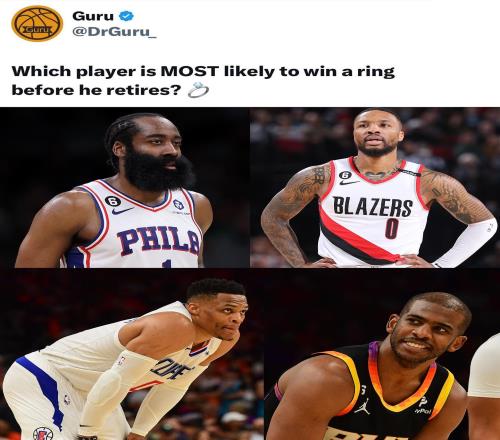This screenshot has height=440, width=500.
Task: Click the PayPal patch on the black jersey
Action: [423, 405]
